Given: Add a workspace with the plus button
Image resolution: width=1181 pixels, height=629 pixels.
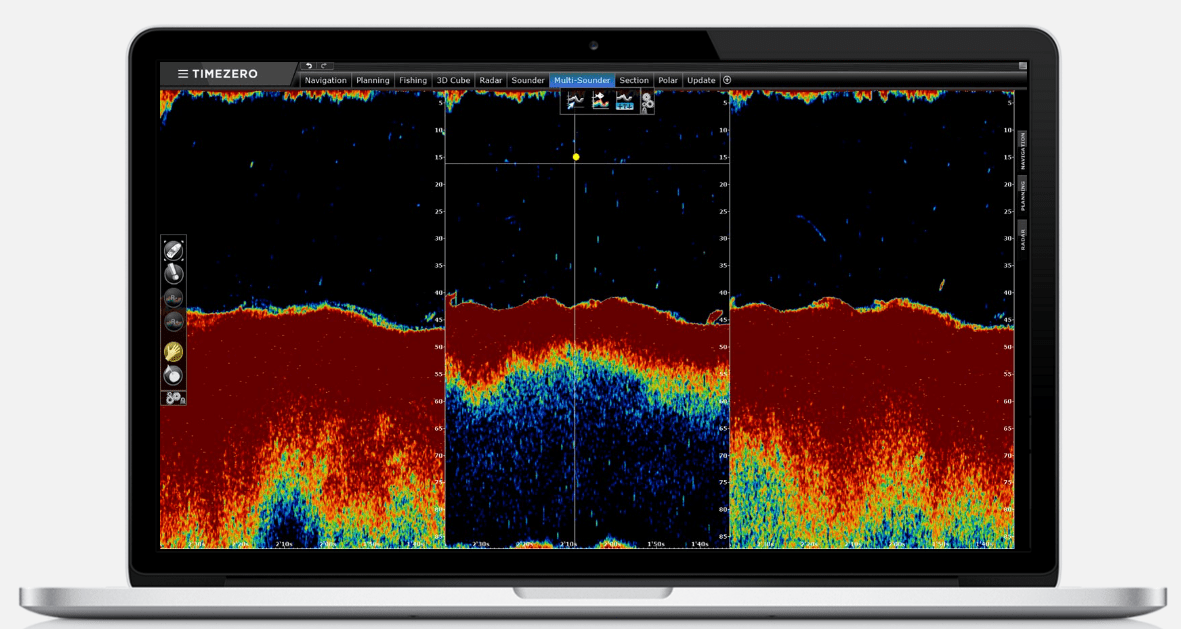Looking at the screenshot, I should 727,80.
